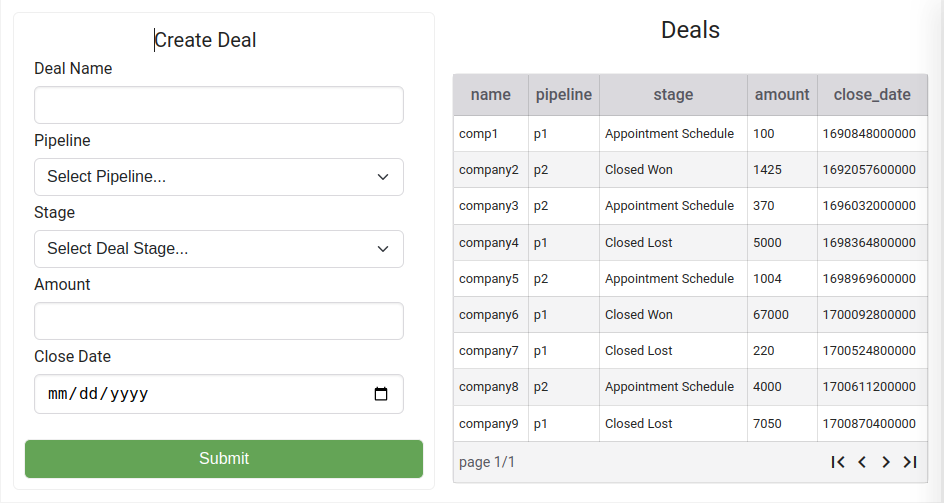The height and width of the screenshot is (503, 944).
Task: Jump to last page of Deals table
Action: [910, 462]
